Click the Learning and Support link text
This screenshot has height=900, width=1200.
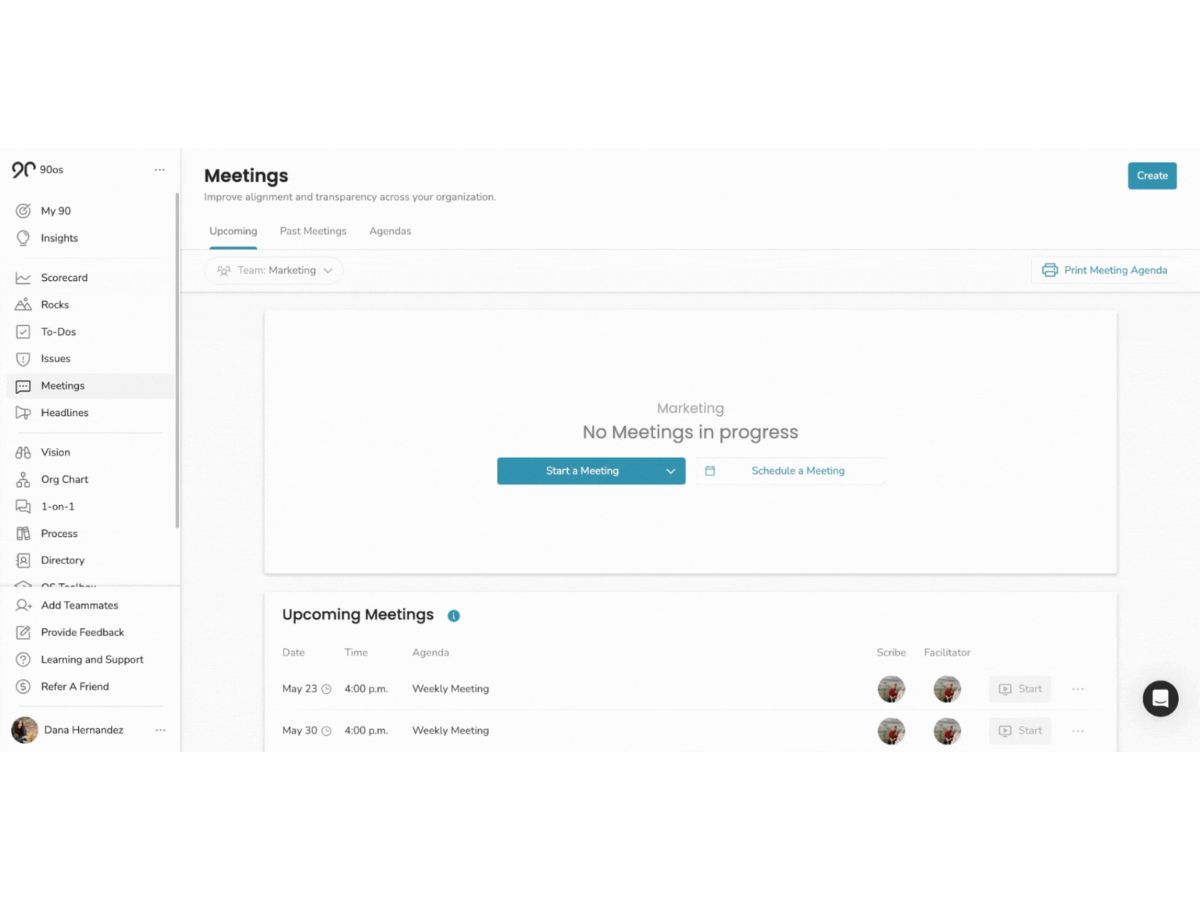92,660
